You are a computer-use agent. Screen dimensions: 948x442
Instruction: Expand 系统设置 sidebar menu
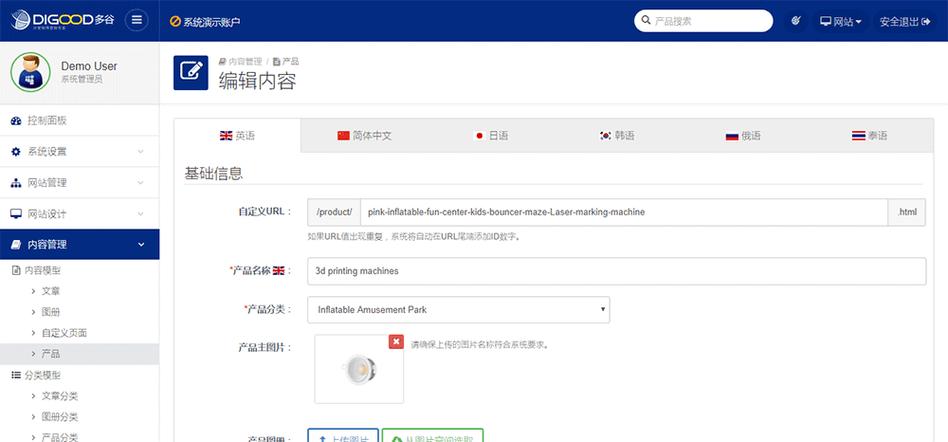point(80,152)
